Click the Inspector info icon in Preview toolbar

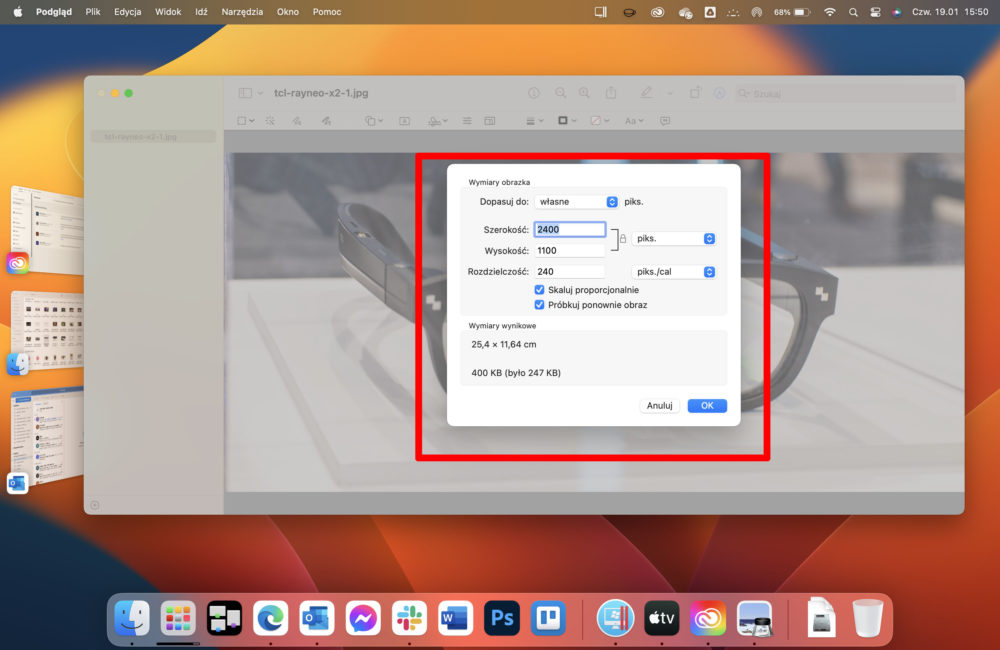coord(534,93)
